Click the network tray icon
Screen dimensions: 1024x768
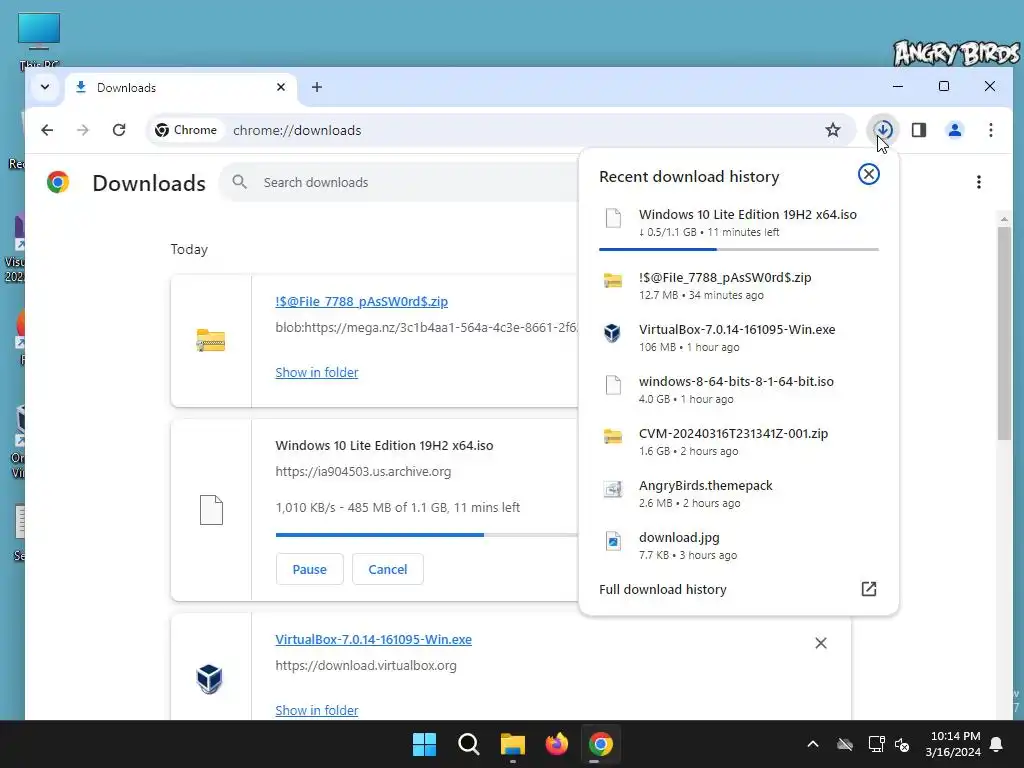point(876,744)
